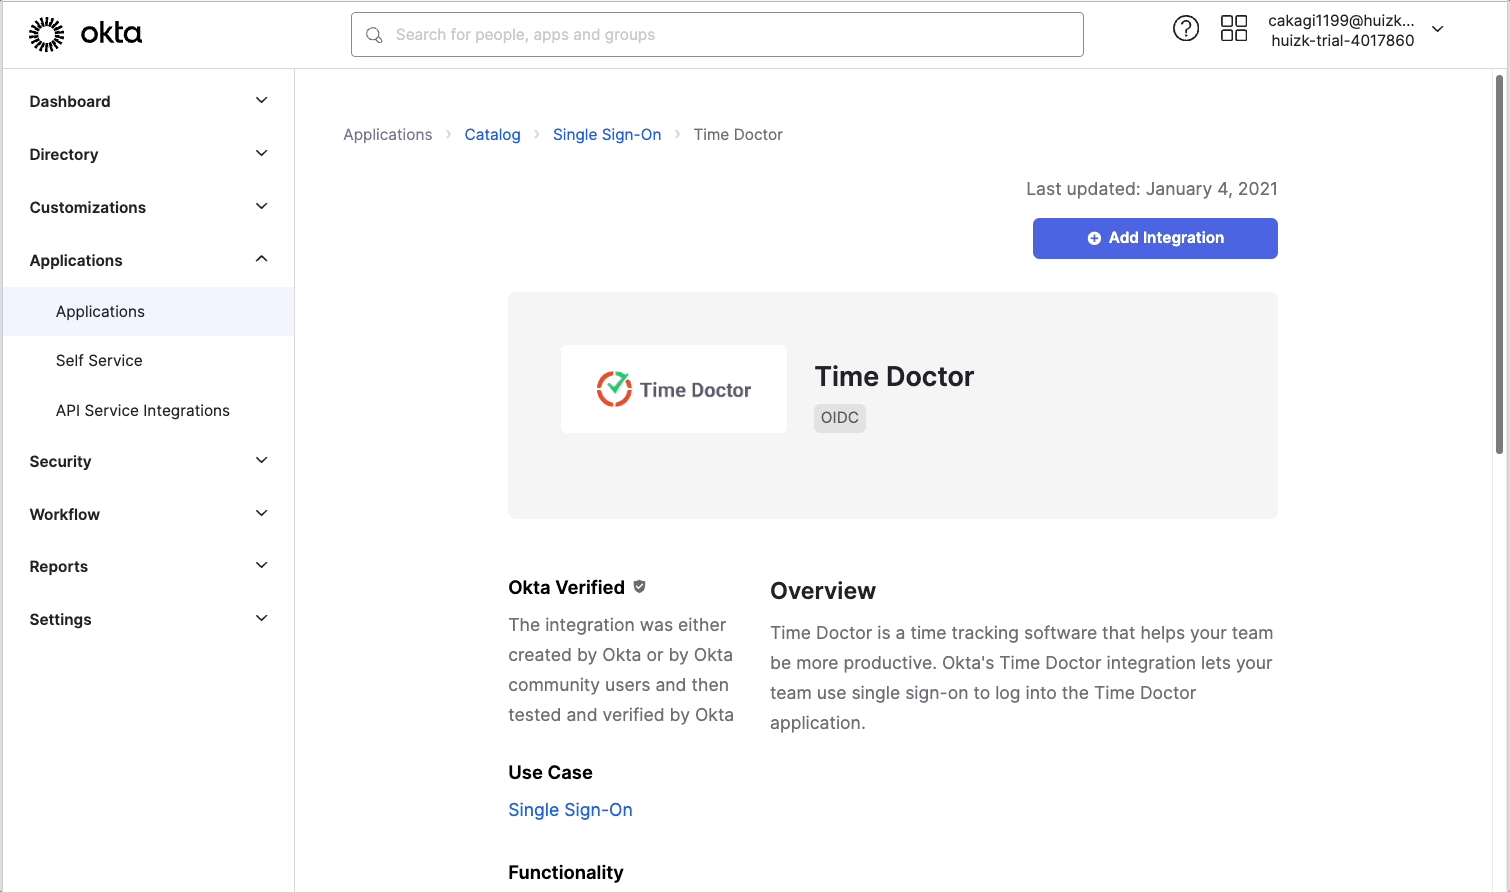1510x892 pixels.
Task: Select the Applications sub-item in the sidebar
Action: (x=100, y=311)
